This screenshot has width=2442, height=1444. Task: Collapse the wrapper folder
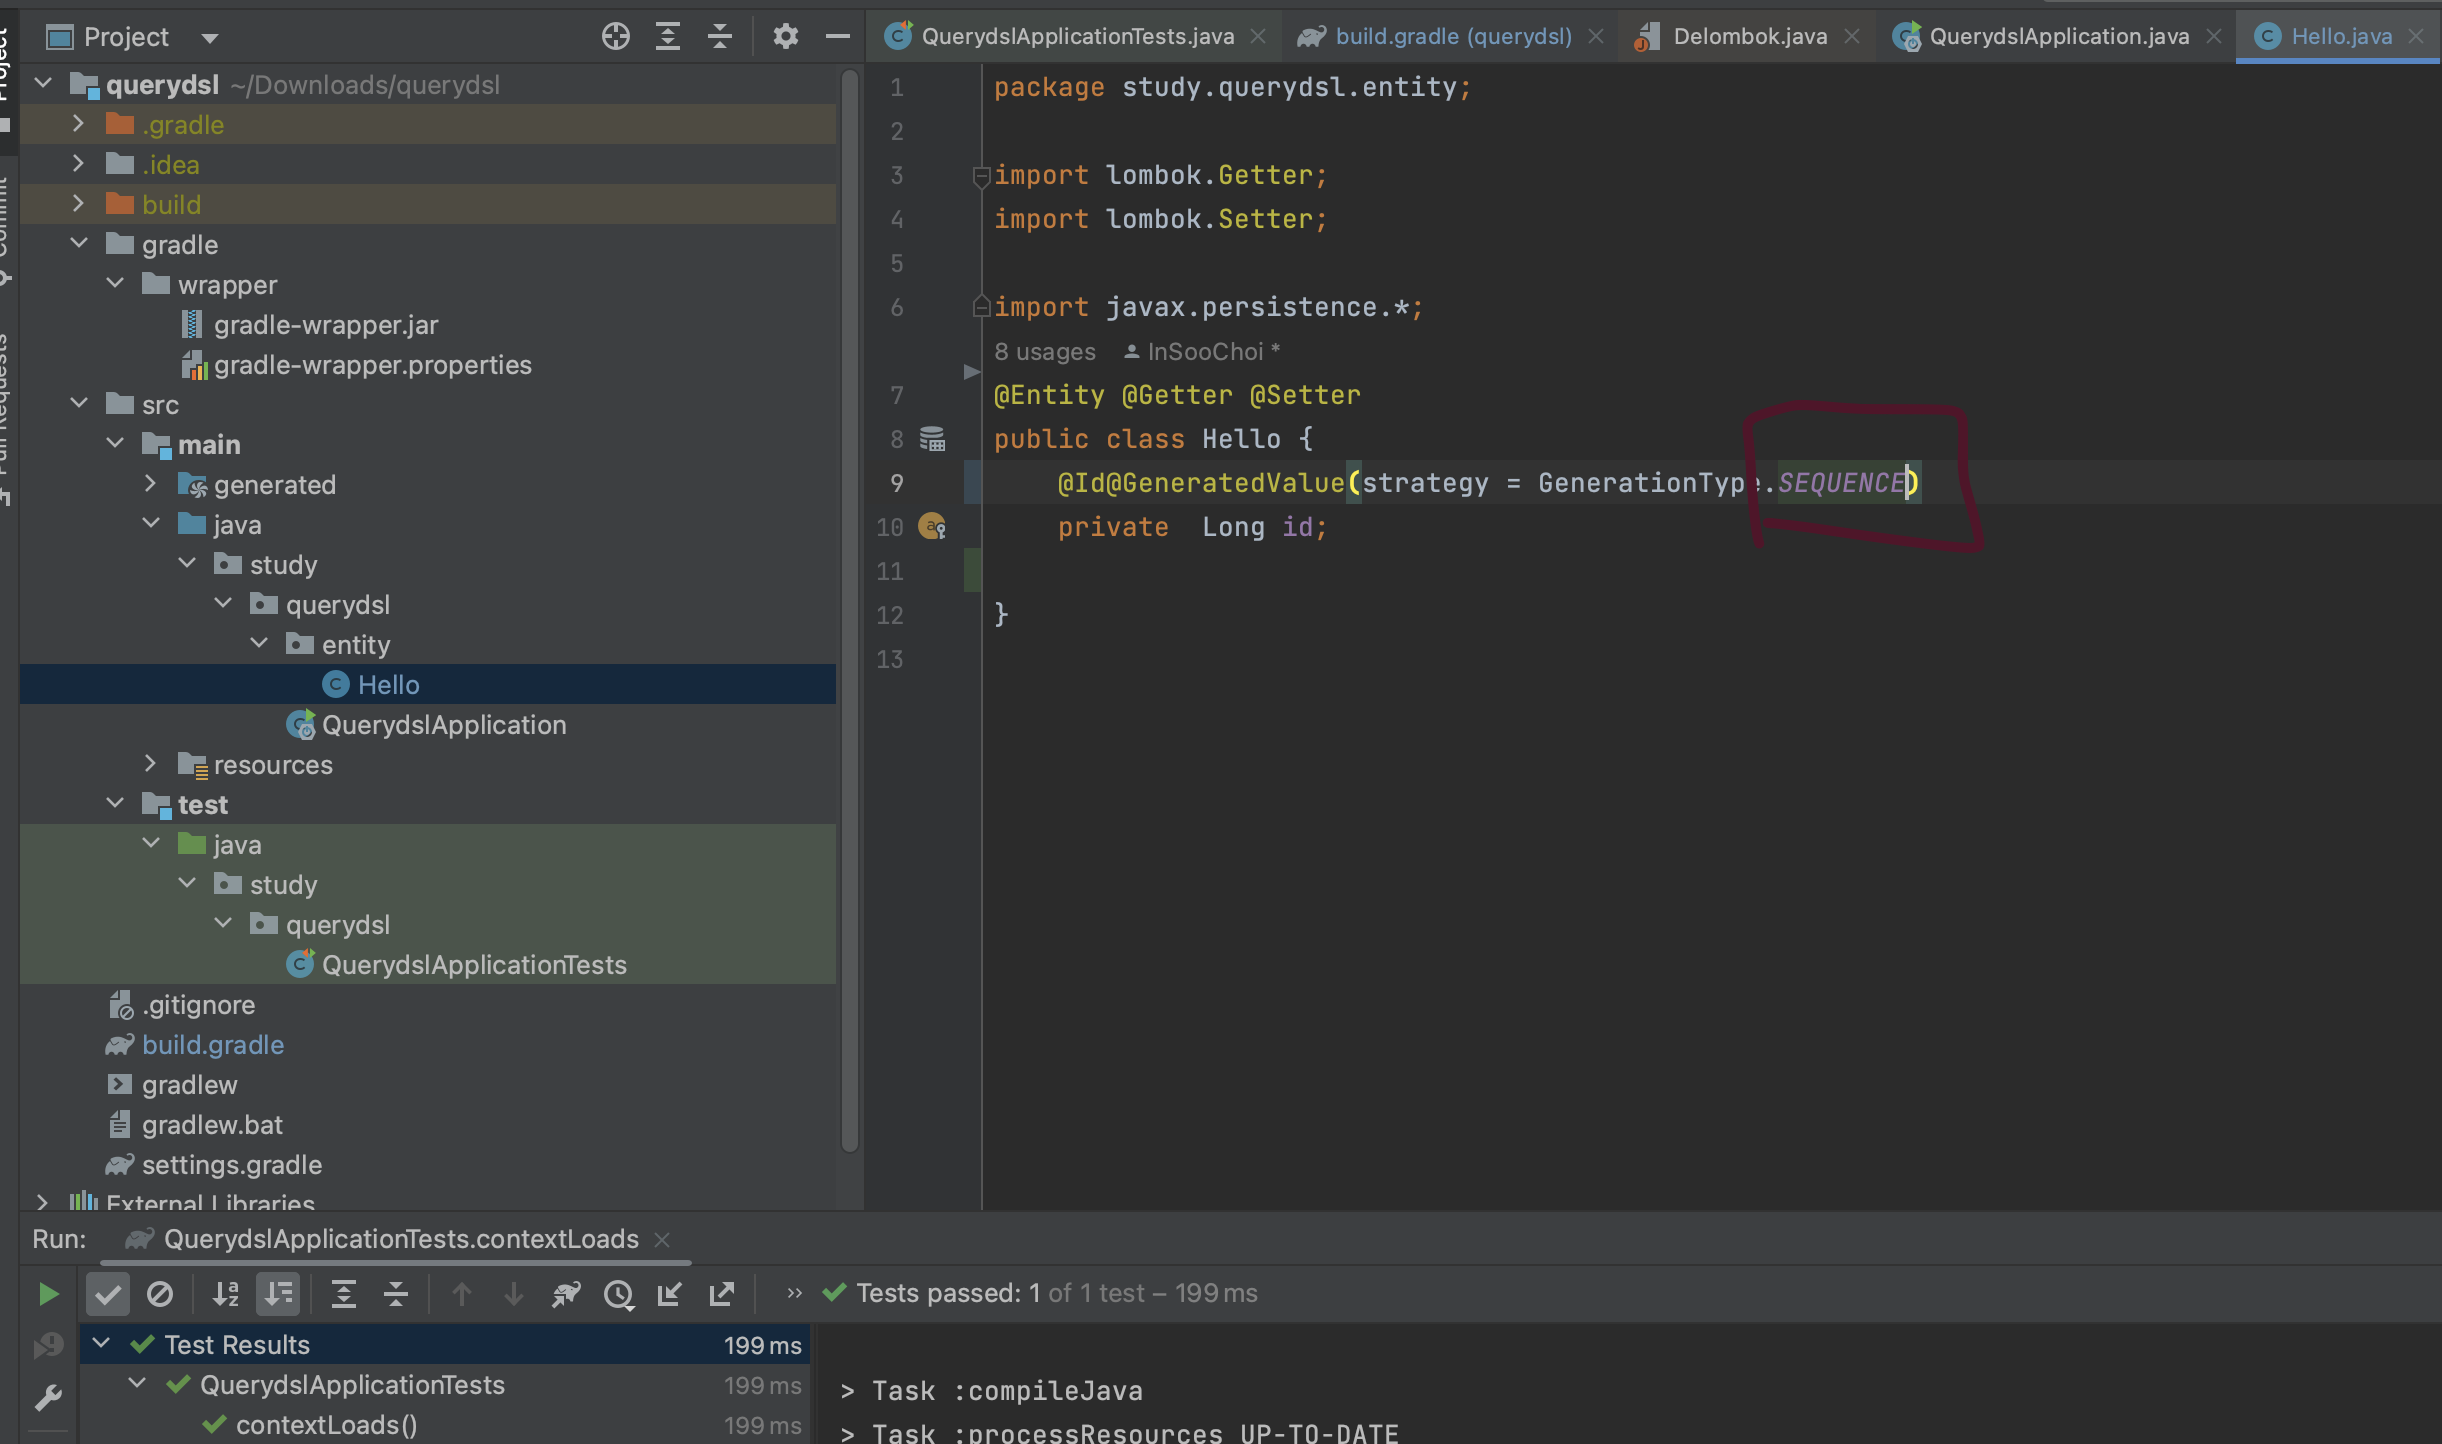(115, 283)
